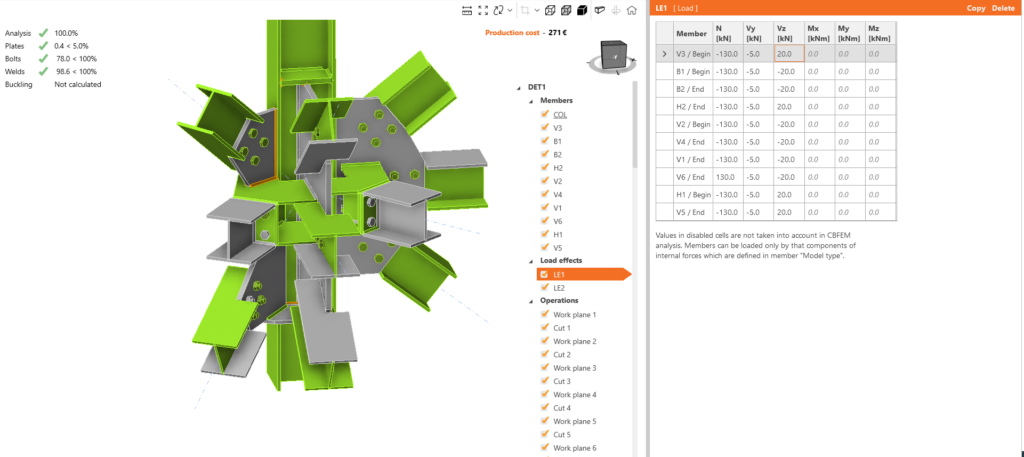
Task: Click the scrollbar thumb of the project tree
Action: click(x=634, y=124)
